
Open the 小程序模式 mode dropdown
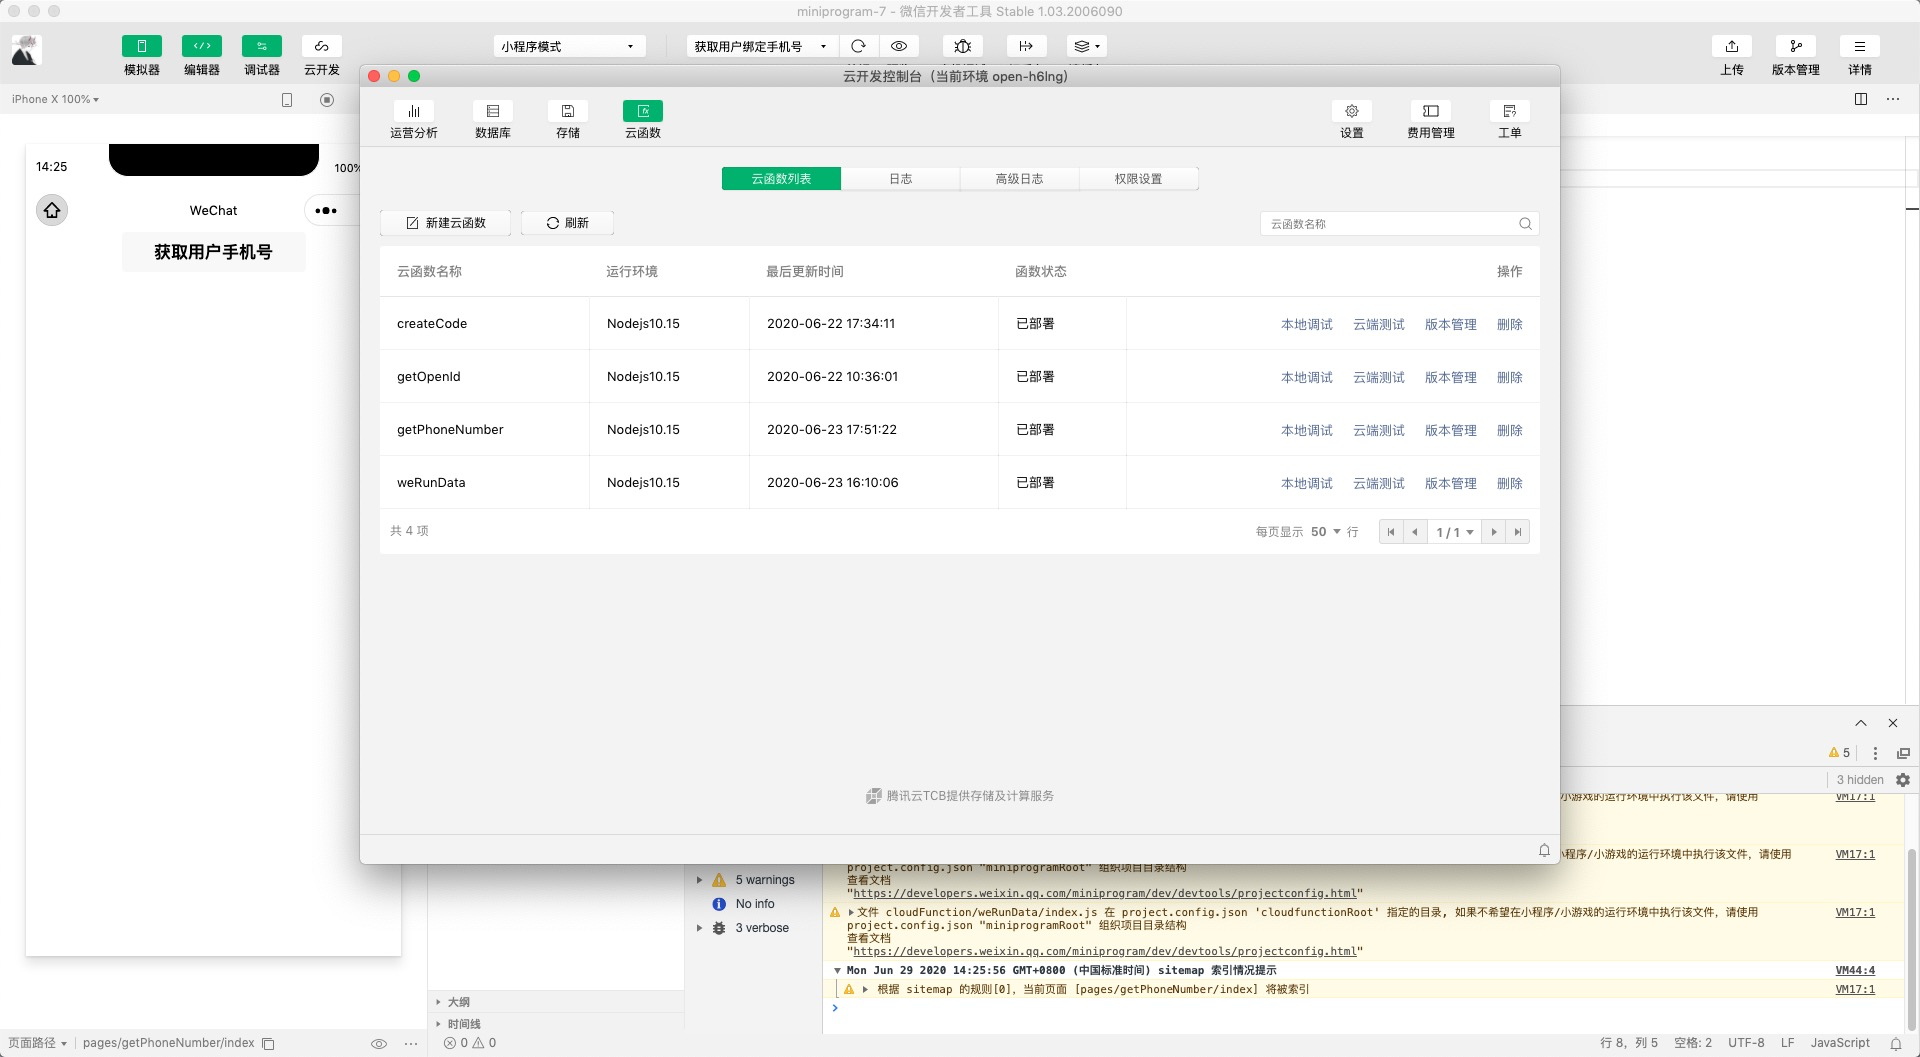569,46
